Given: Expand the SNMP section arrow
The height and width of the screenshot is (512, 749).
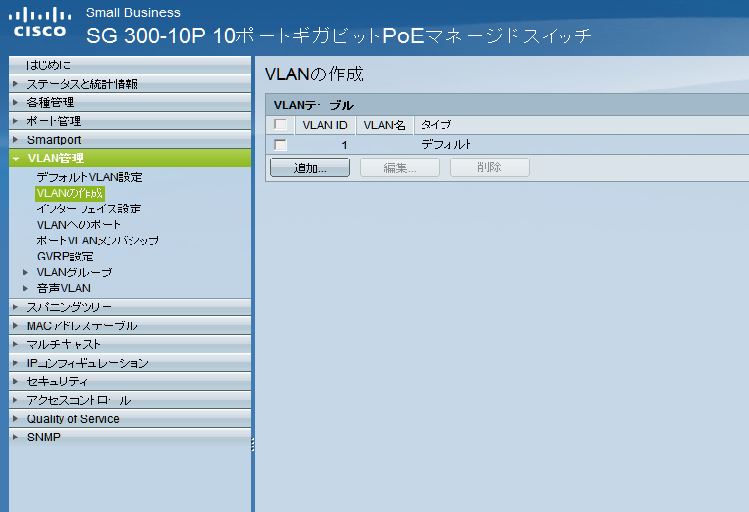Looking at the screenshot, I should pos(15,437).
